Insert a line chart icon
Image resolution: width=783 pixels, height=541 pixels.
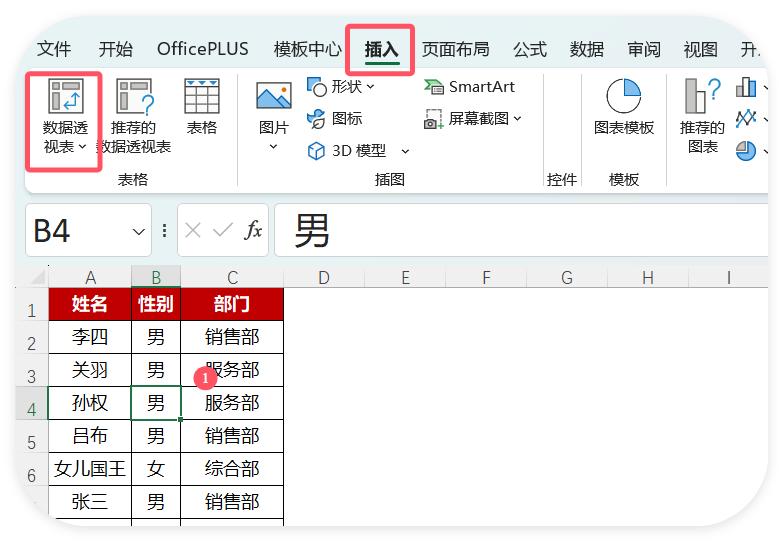(x=746, y=118)
